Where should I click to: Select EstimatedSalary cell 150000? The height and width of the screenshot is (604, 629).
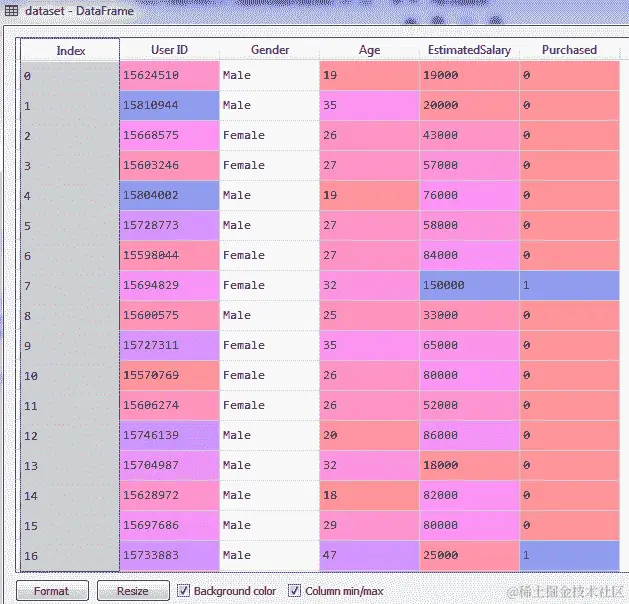[469, 286]
